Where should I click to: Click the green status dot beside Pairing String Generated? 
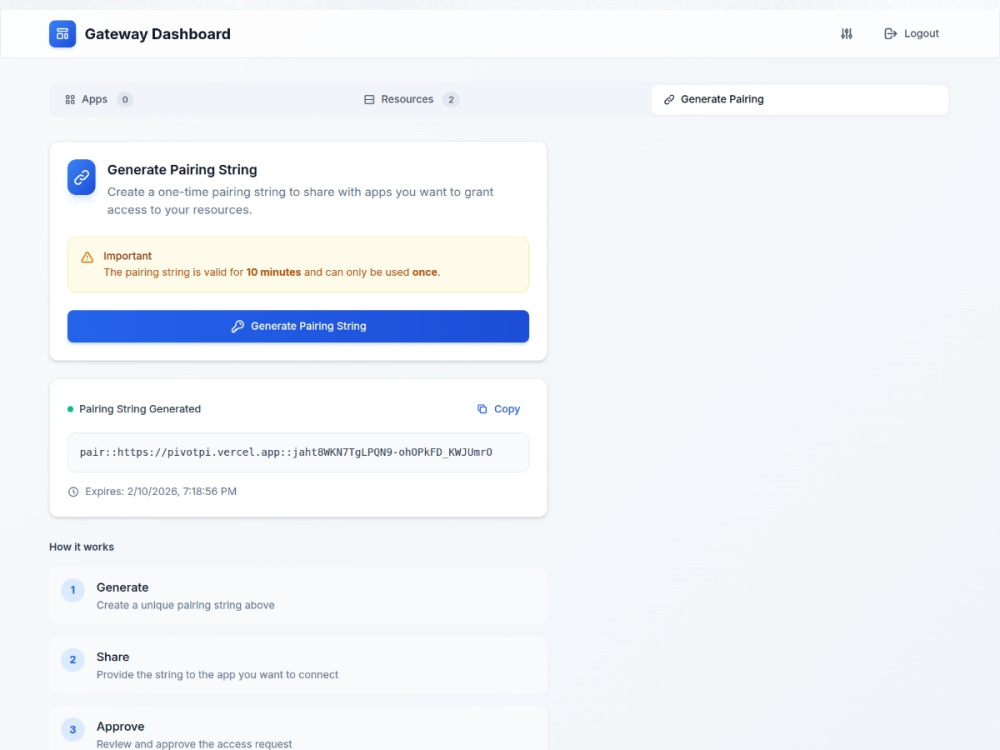point(70,409)
